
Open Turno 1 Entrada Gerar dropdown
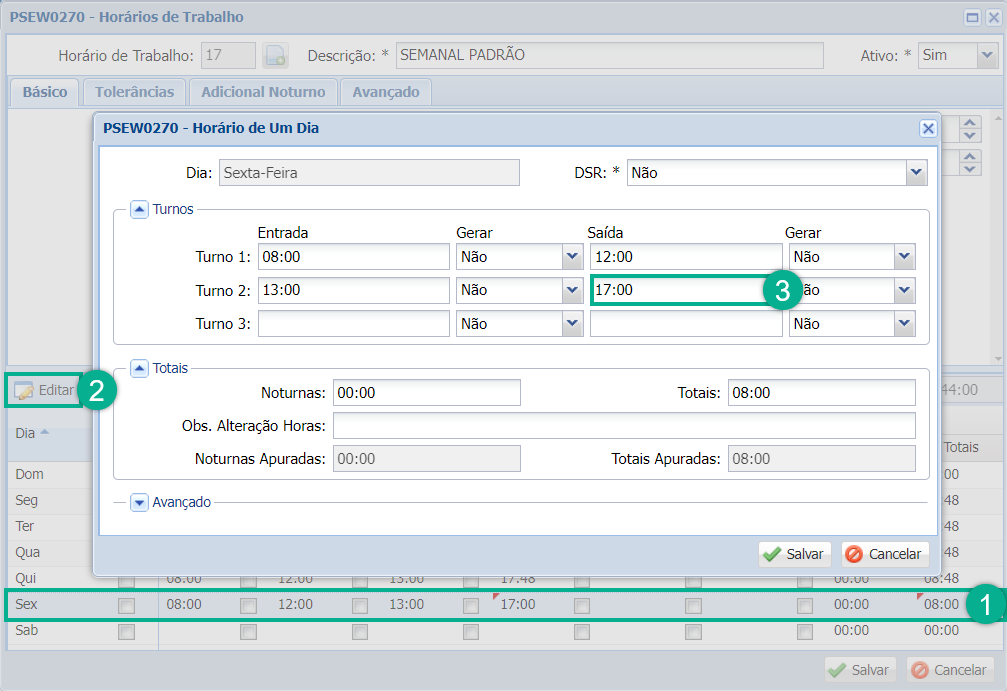(x=572, y=257)
